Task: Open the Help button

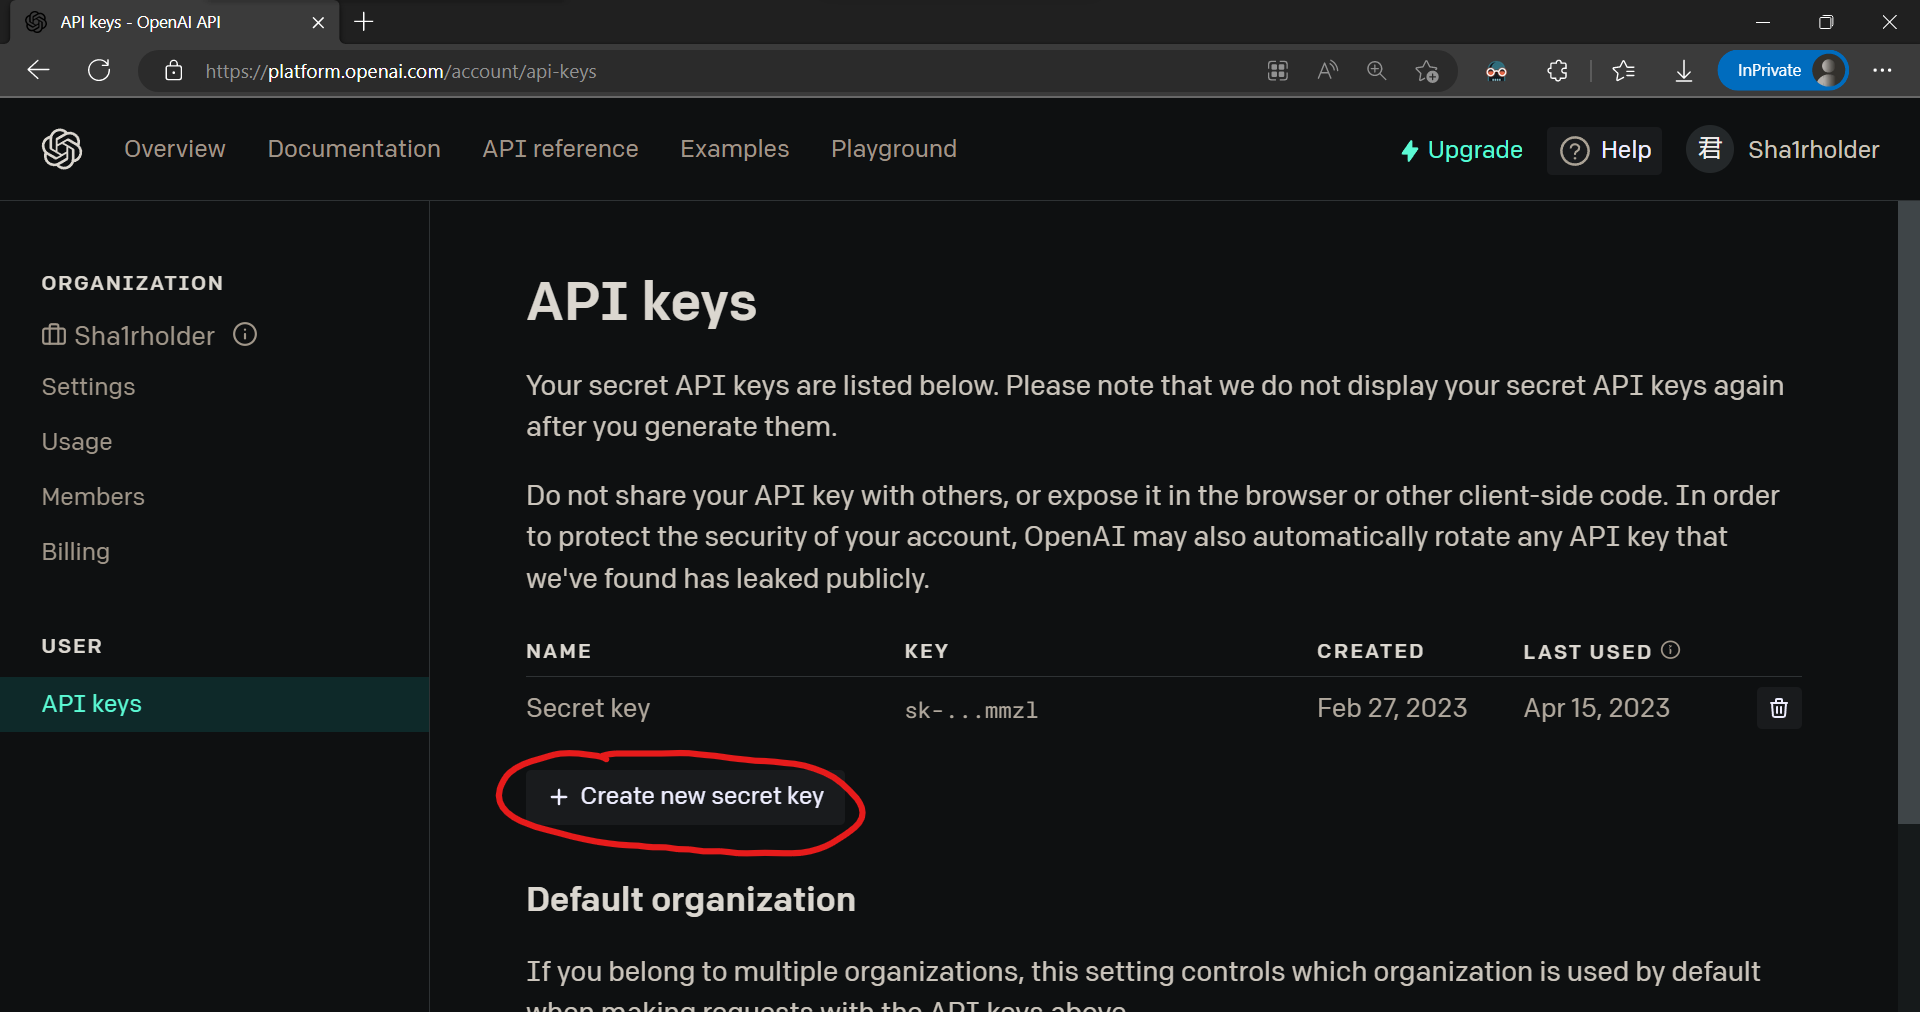Action: click(1605, 150)
